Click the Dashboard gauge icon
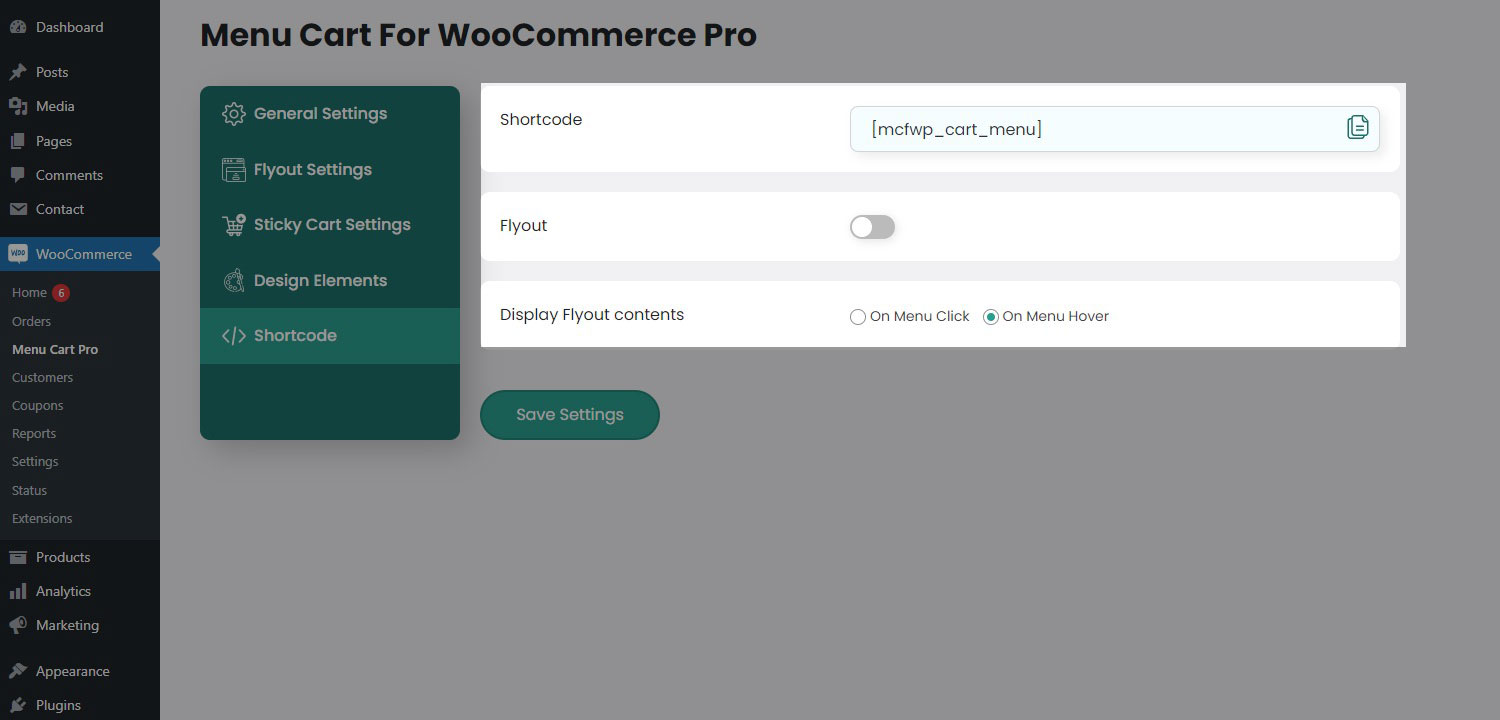This screenshot has height=720, width=1500. coord(18,27)
